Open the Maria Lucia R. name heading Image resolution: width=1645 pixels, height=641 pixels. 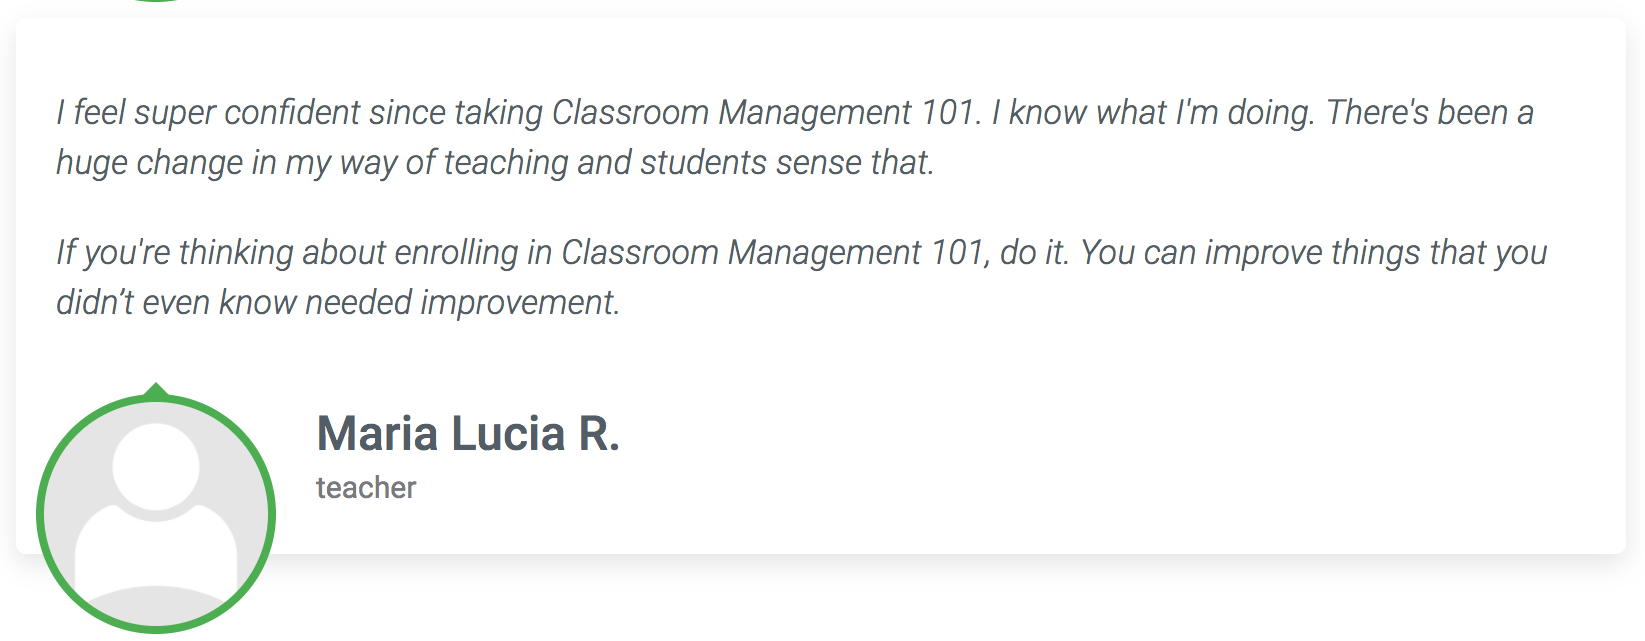(468, 433)
